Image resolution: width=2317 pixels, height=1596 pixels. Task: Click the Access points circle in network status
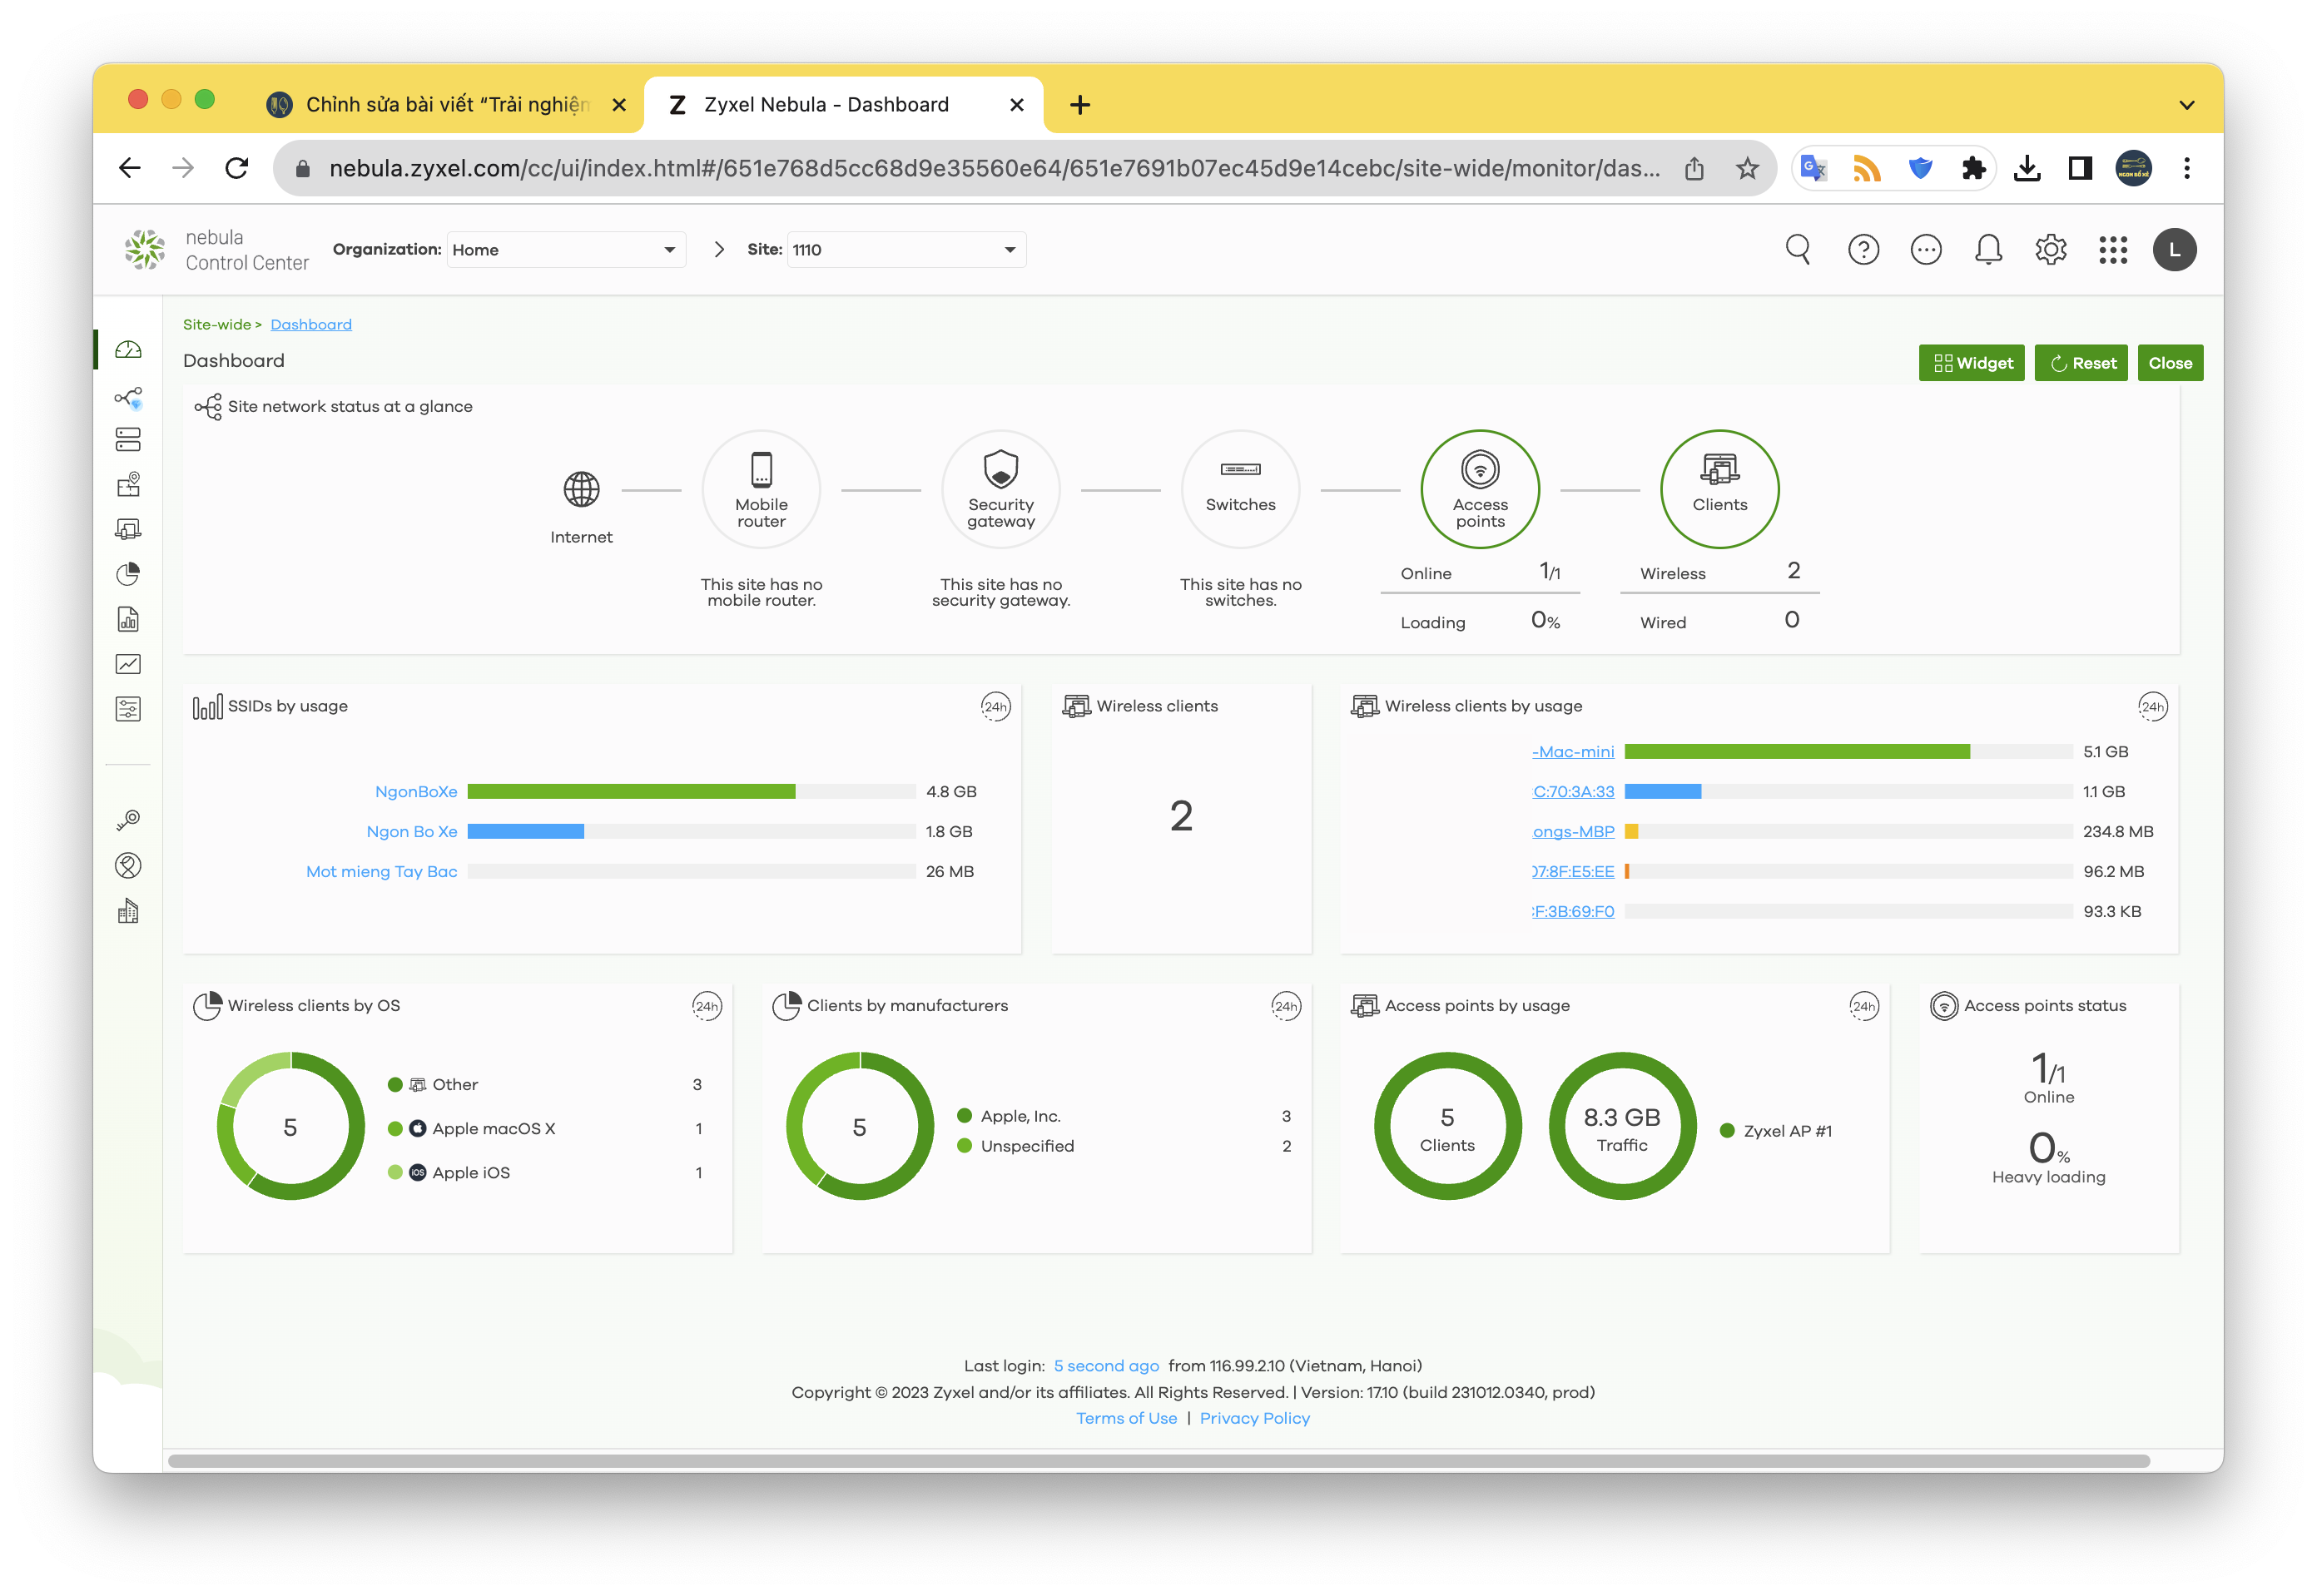point(1479,489)
